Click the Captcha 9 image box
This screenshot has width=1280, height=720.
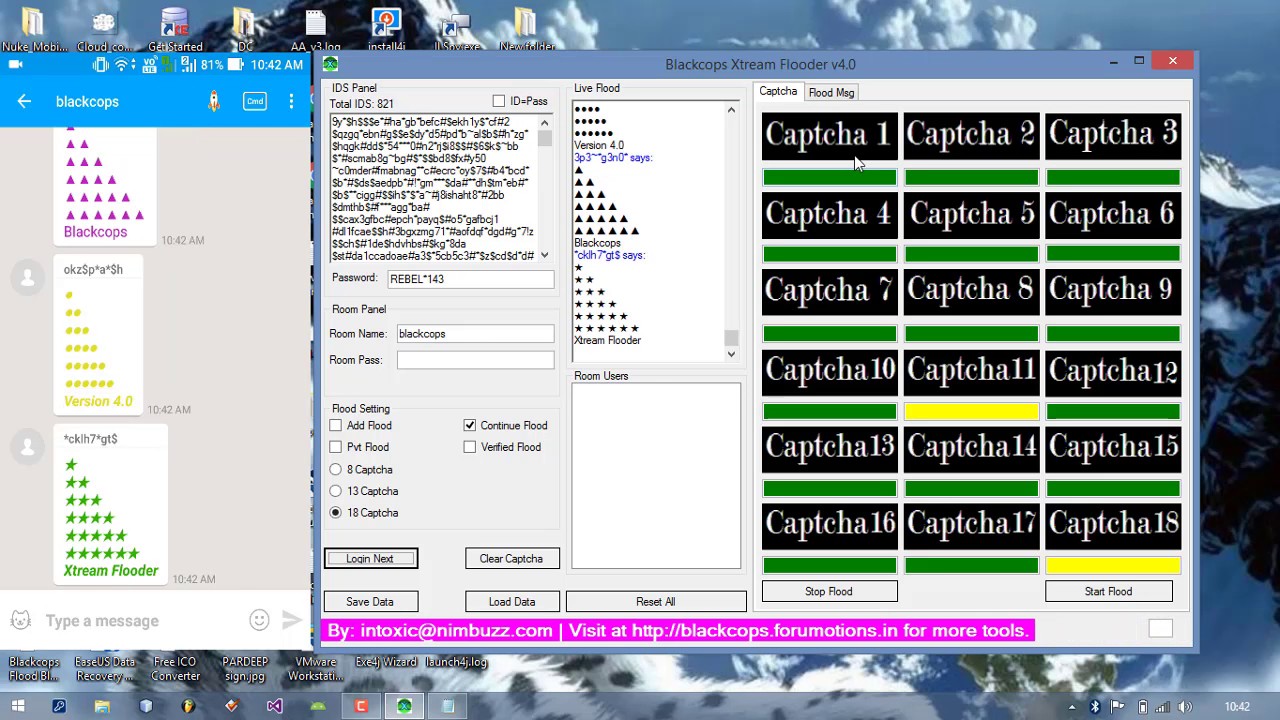pyautogui.click(x=1113, y=291)
